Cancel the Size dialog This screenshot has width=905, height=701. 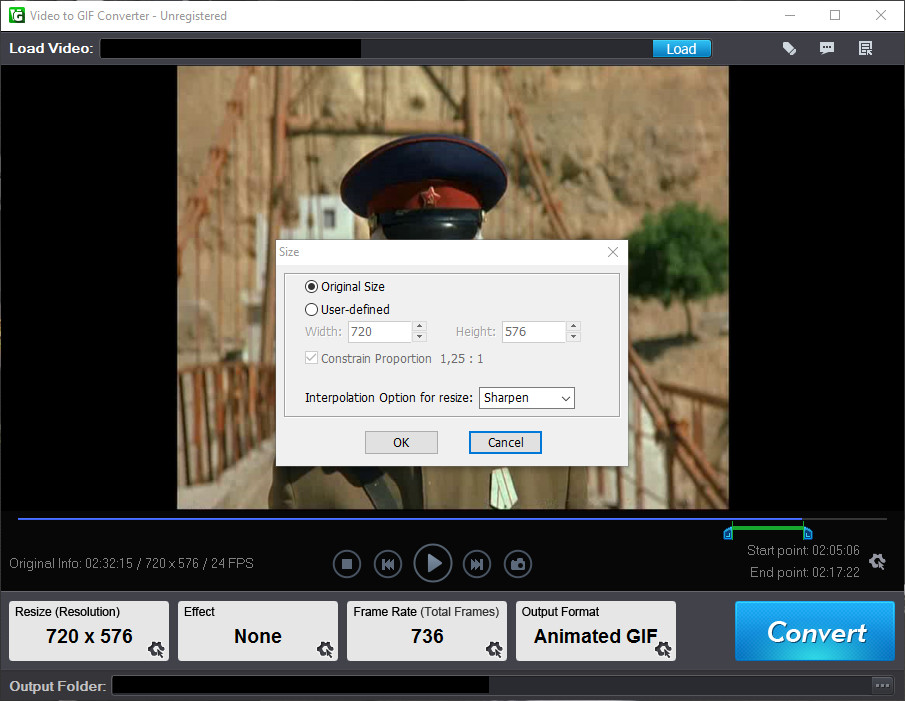(x=505, y=443)
